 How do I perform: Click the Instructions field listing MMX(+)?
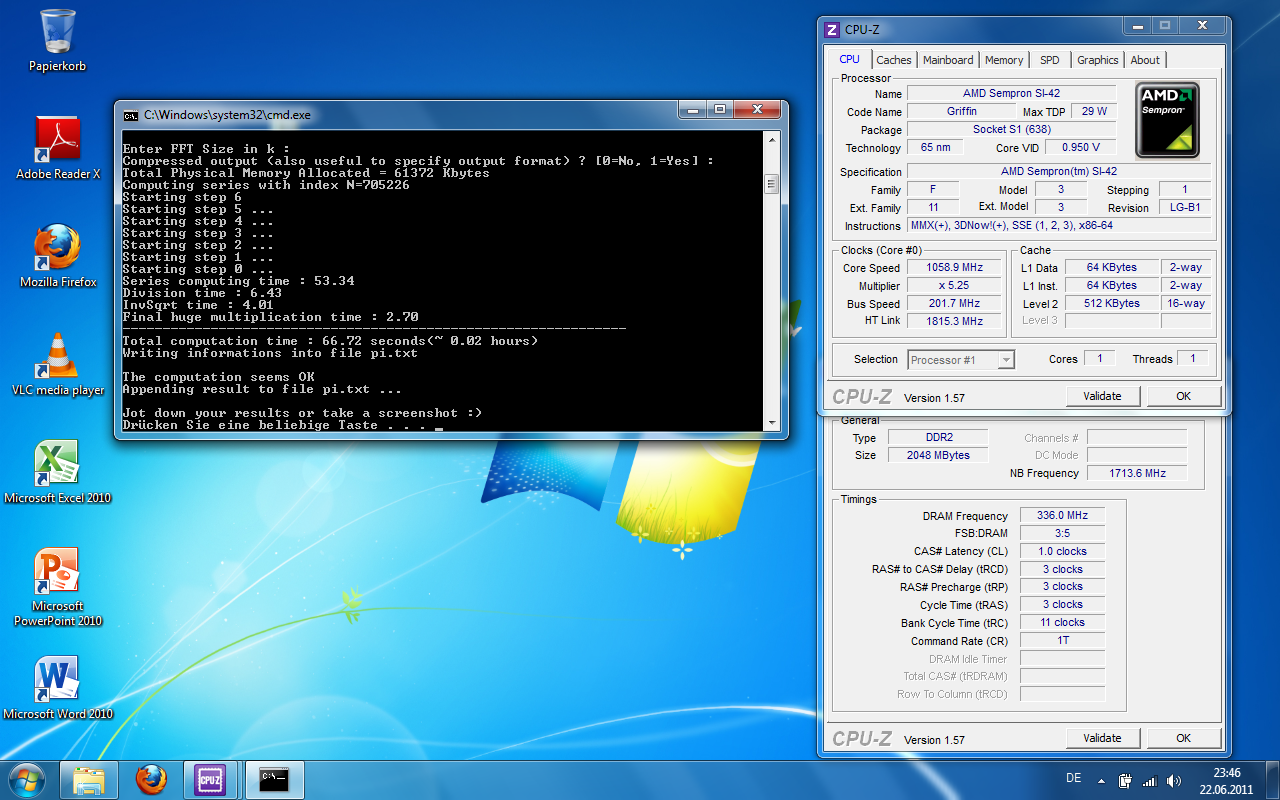pyautogui.click(x=1059, y=226)
